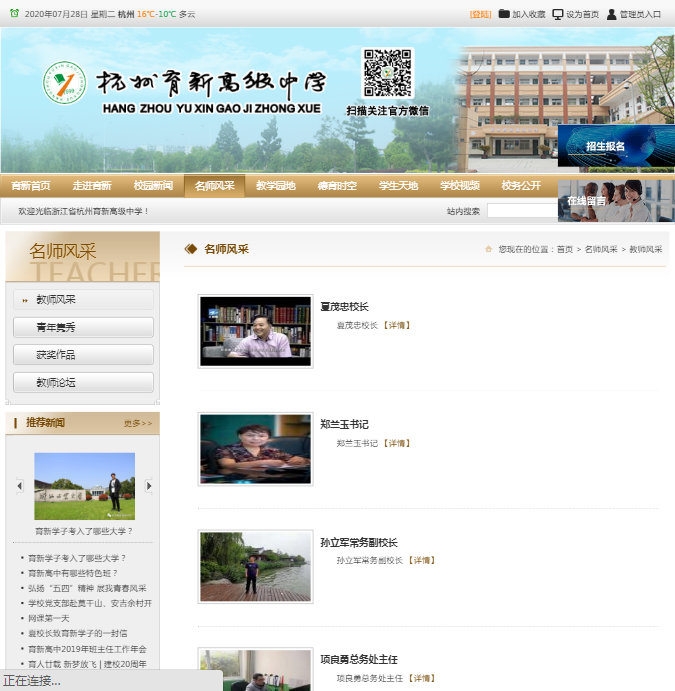Open the recommended news carousel photo
This screenshot has height=691, width=675.
click(x=85, y=486)
